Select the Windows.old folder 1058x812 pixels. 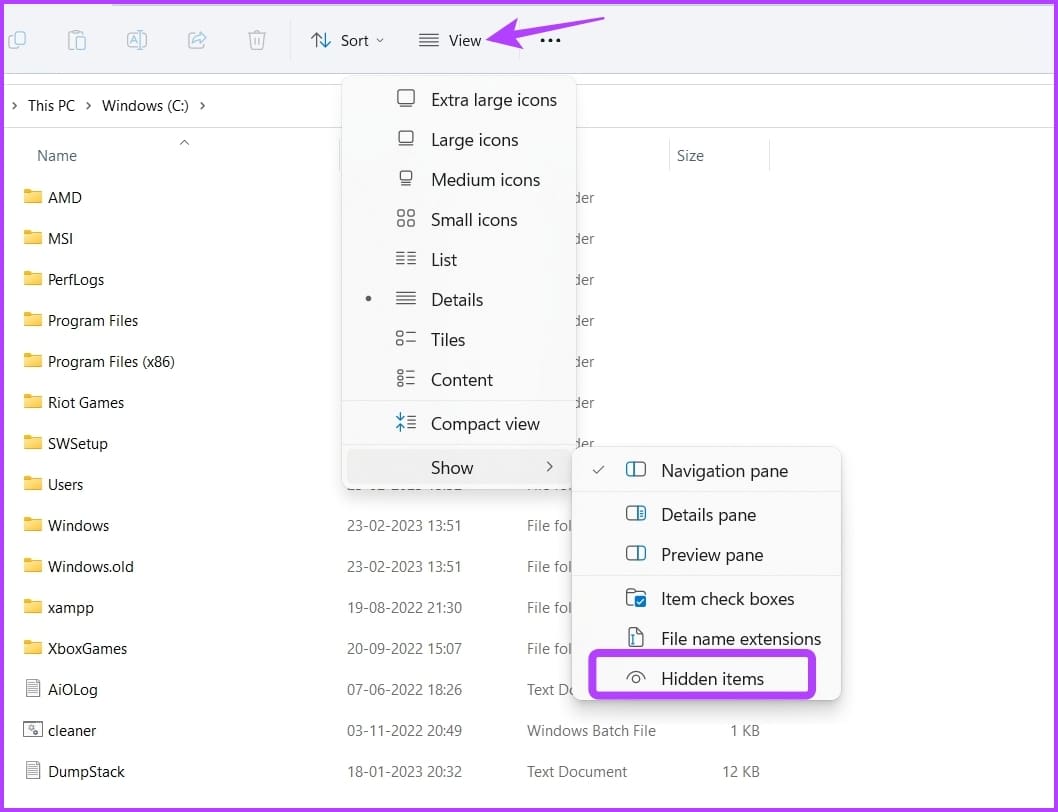pyautogui.click(x=78, y=566)
